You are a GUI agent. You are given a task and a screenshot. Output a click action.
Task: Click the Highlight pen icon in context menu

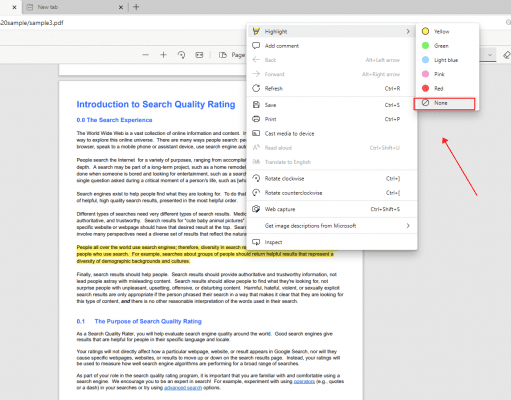256,31
